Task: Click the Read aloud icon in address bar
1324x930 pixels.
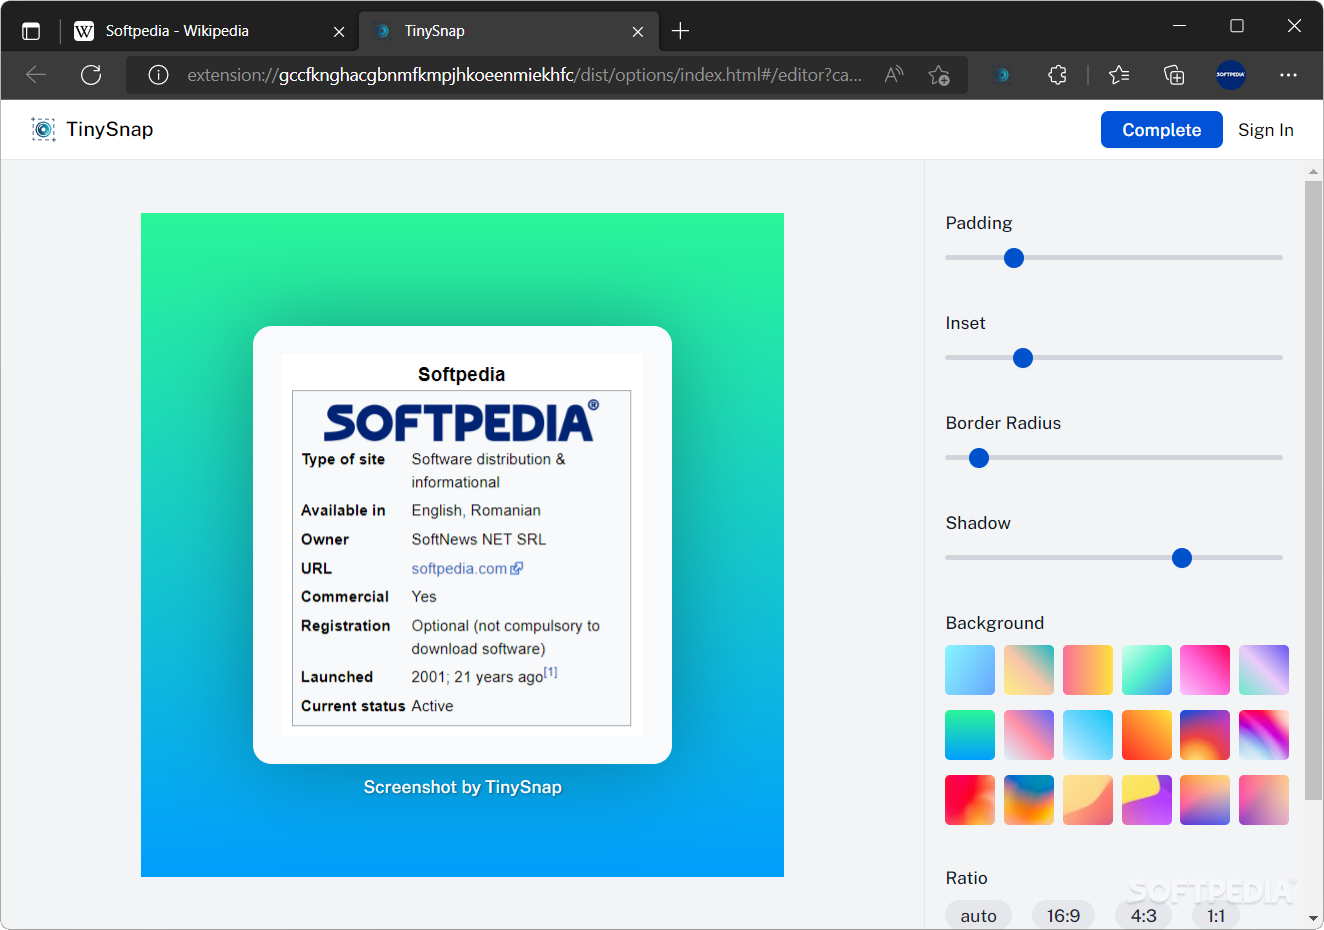Action: pyautogui.click(x=894, y=75)
